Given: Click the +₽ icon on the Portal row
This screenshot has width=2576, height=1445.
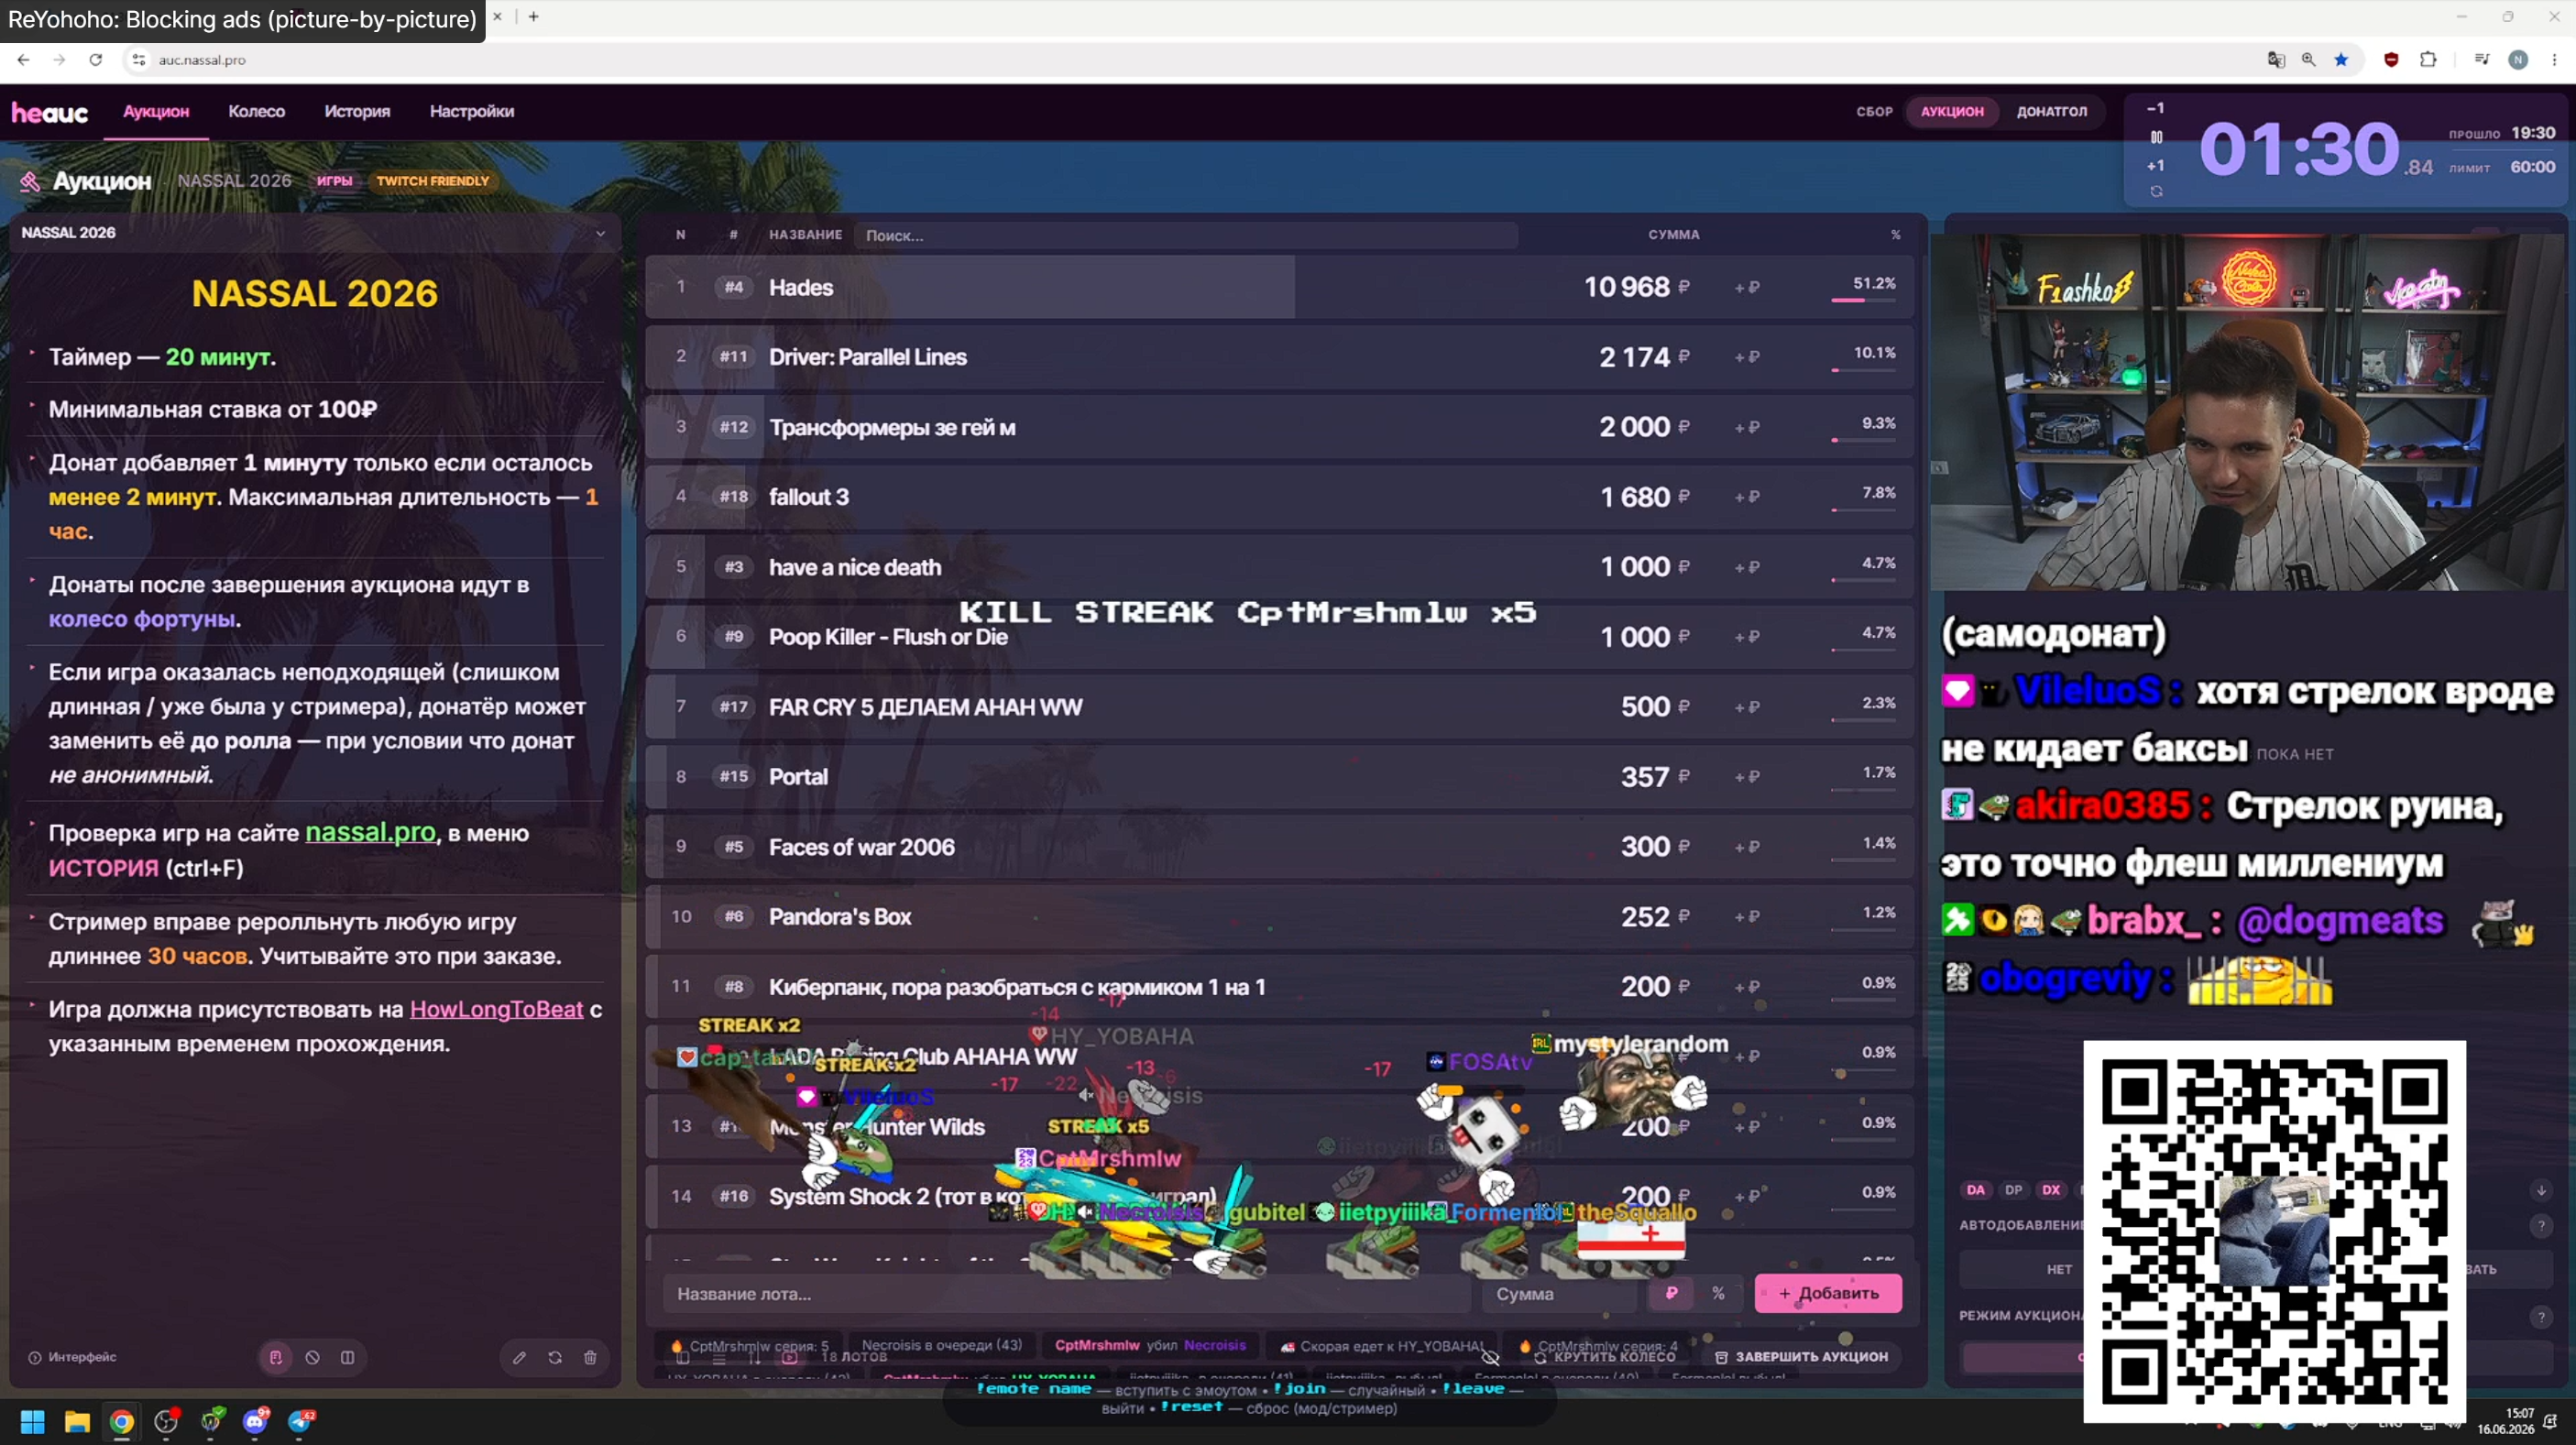Looking at the screenshot, I should [1747, 777].
